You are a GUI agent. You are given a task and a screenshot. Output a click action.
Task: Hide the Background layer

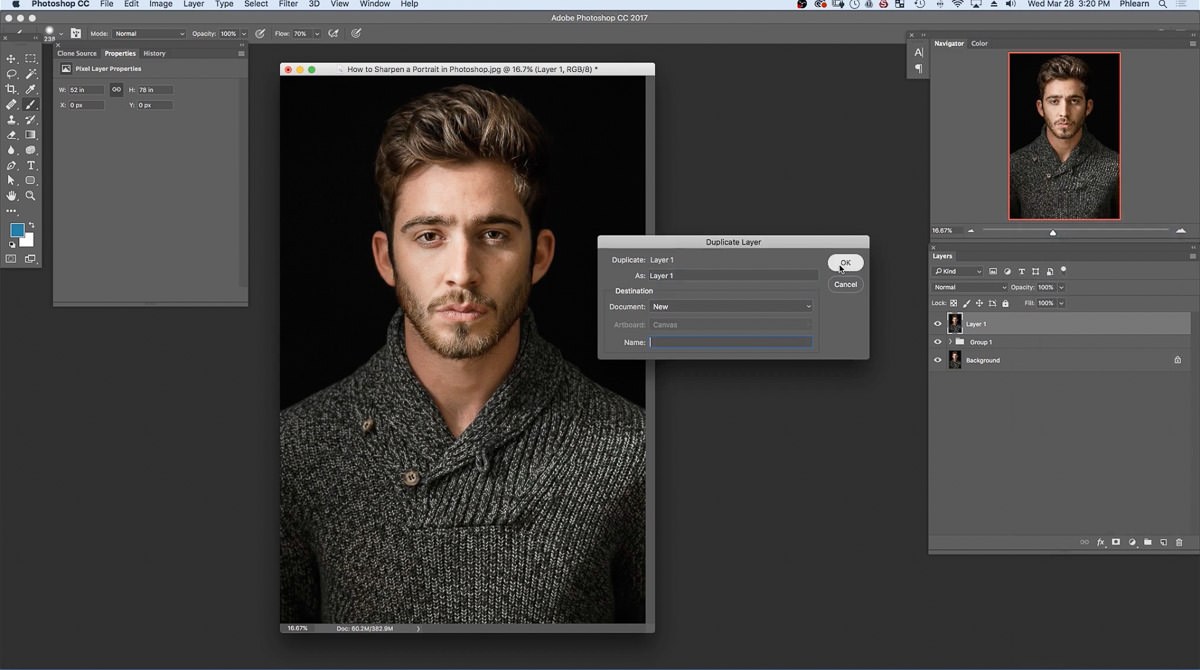[x=937, y=360]
